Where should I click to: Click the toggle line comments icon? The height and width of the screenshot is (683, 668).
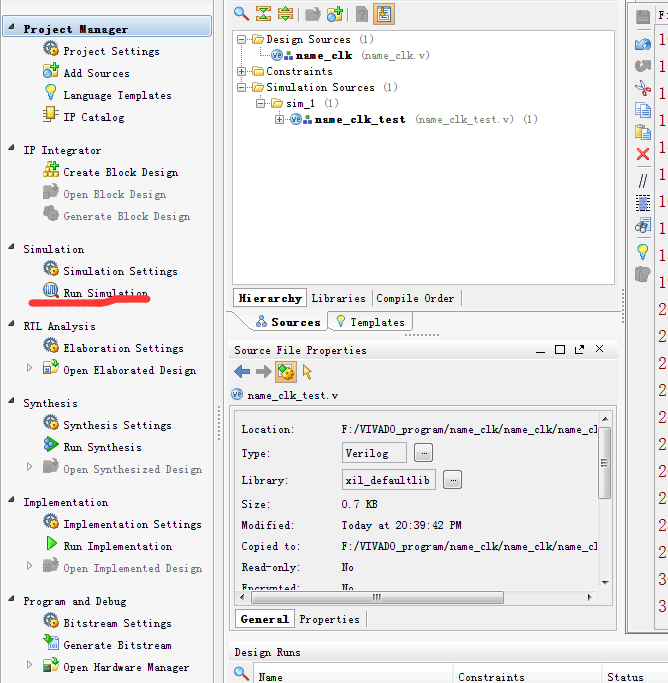(x=643, y=180)
